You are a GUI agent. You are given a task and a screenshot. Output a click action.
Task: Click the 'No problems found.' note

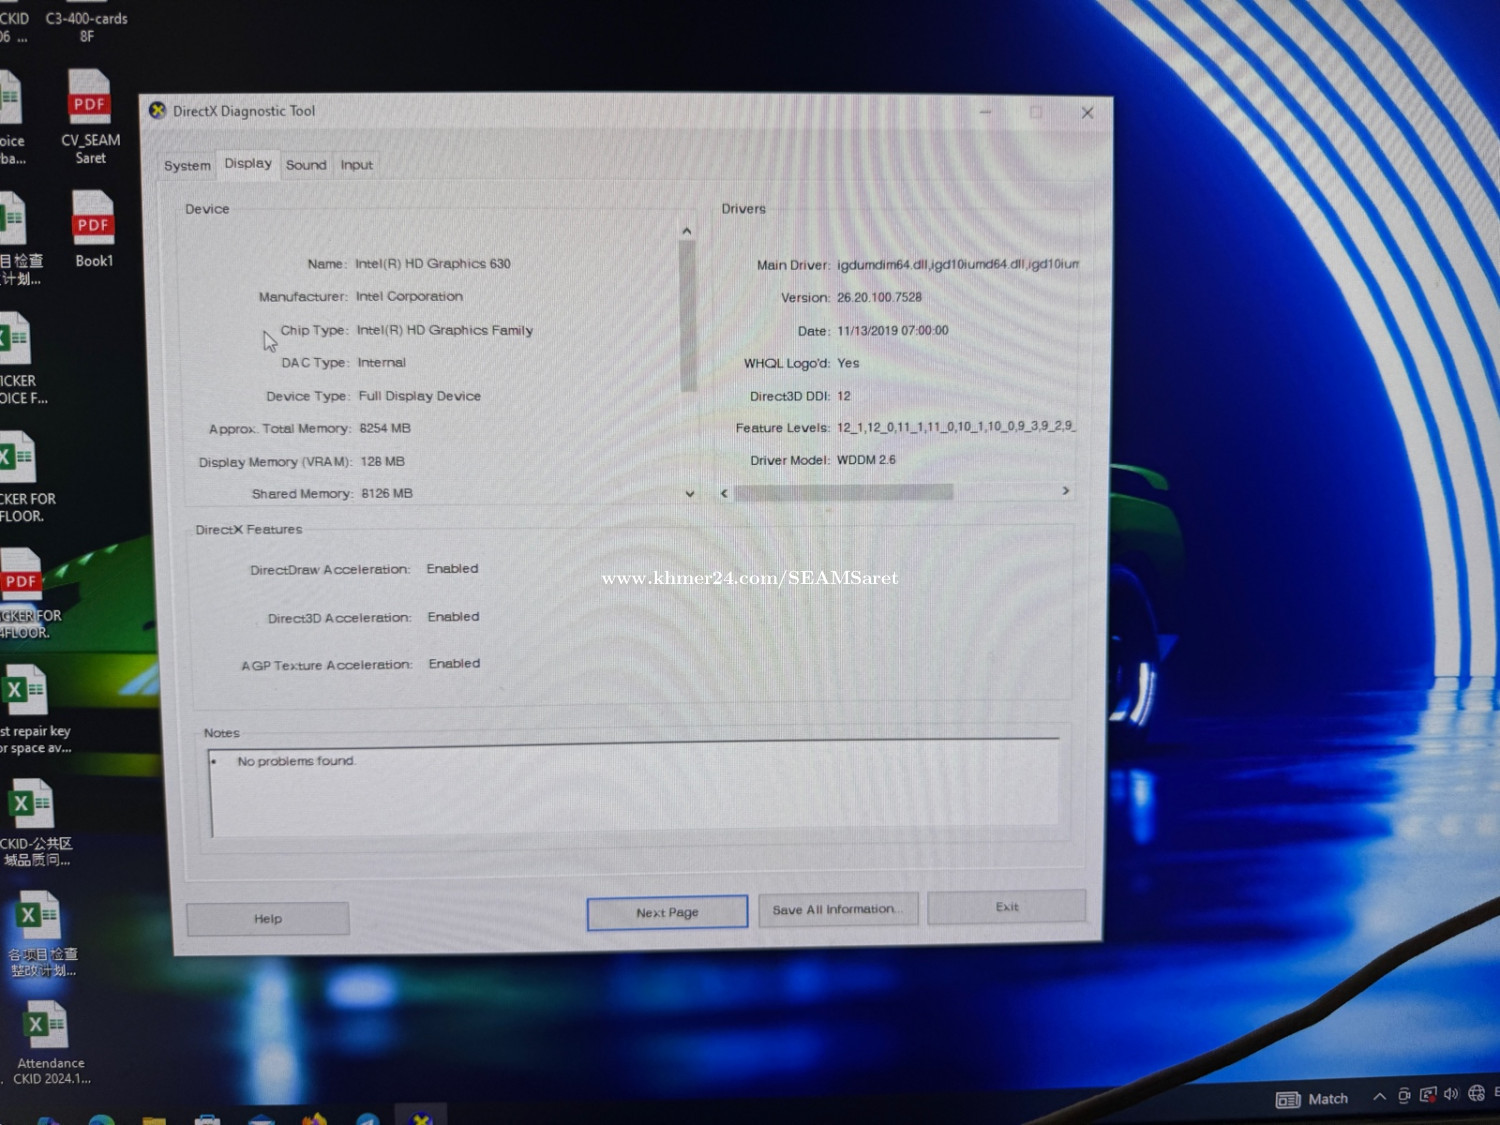[x=296, y=761]
